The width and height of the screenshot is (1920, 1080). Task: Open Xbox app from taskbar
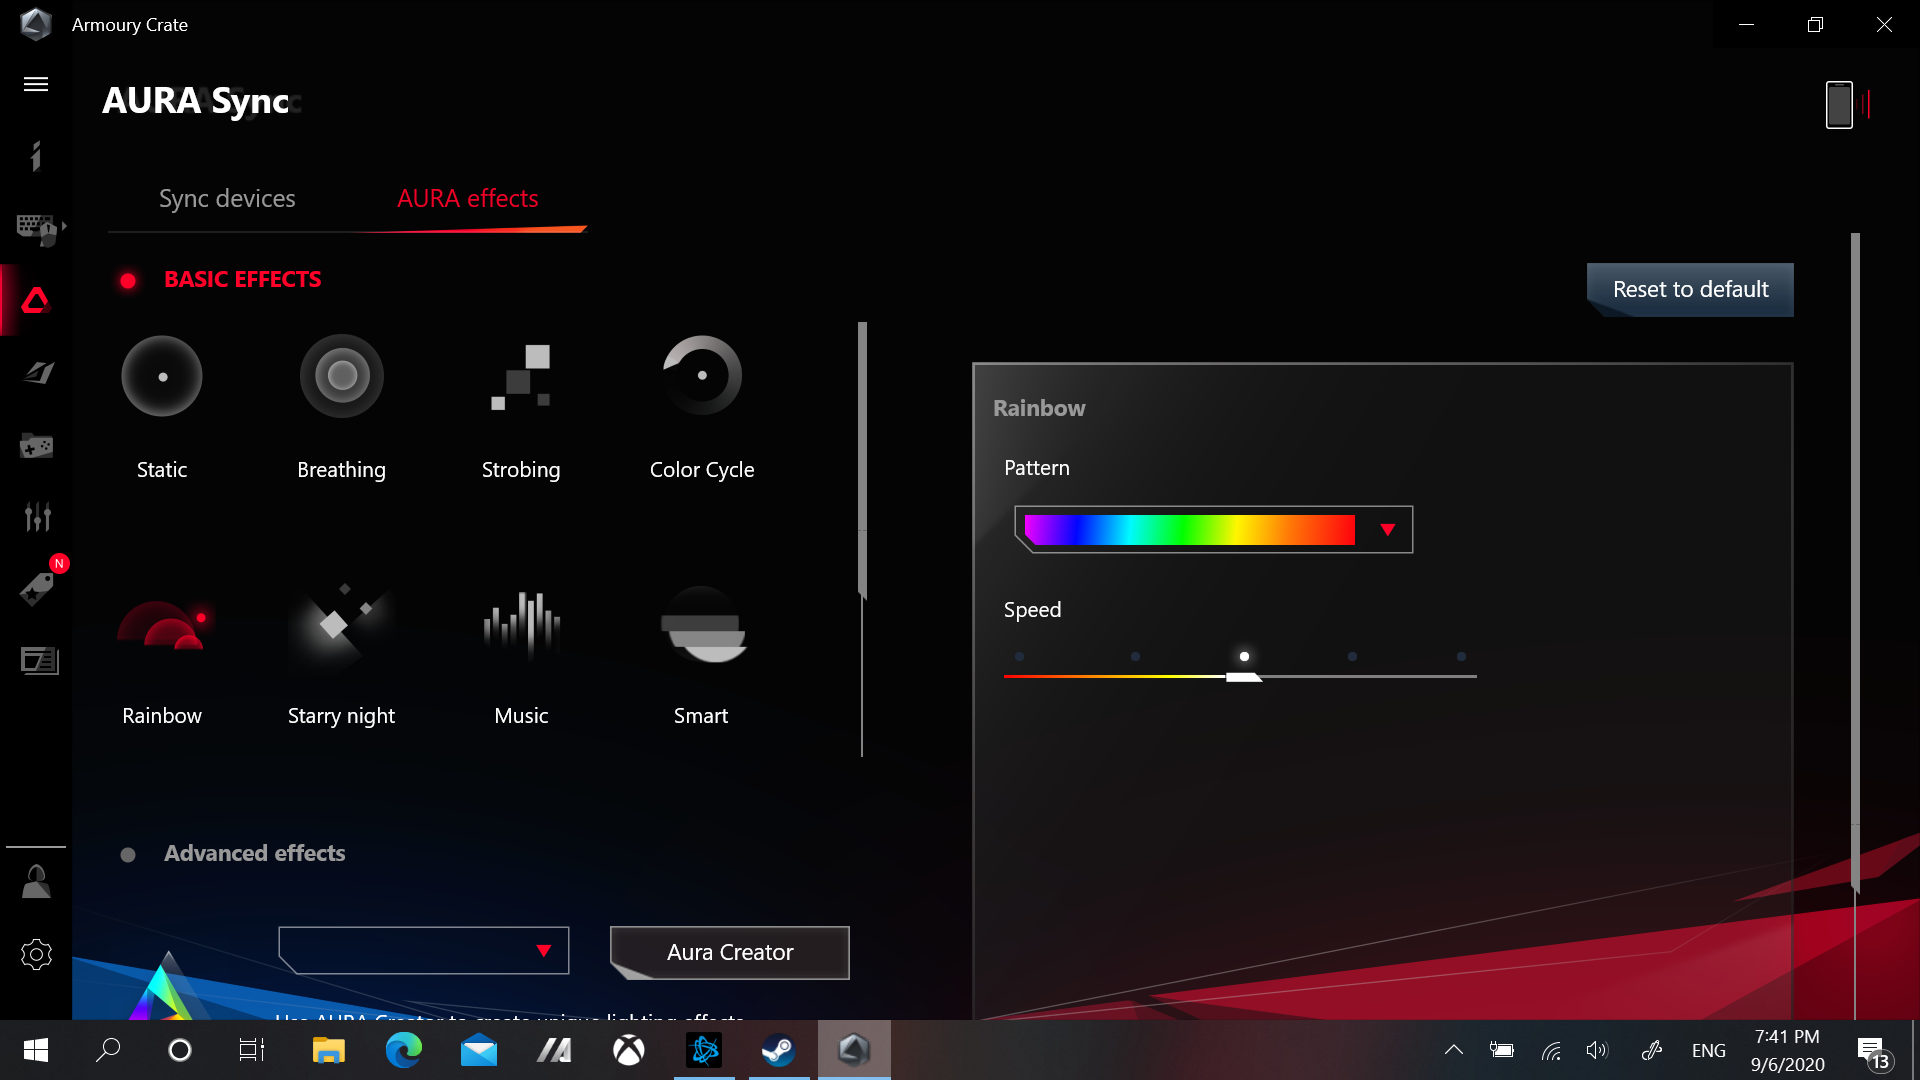[629, 1050]
